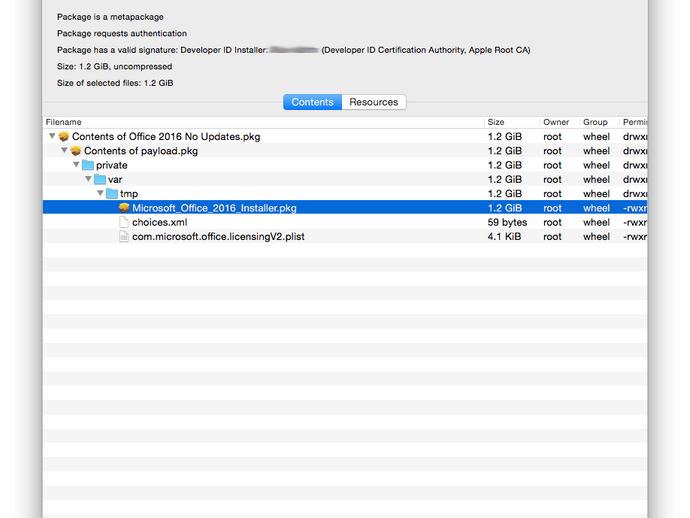The image size is (690, 518).
Task: Select the 'tmp' folder name
Action: pyautogui.click(x=129, y=194)
